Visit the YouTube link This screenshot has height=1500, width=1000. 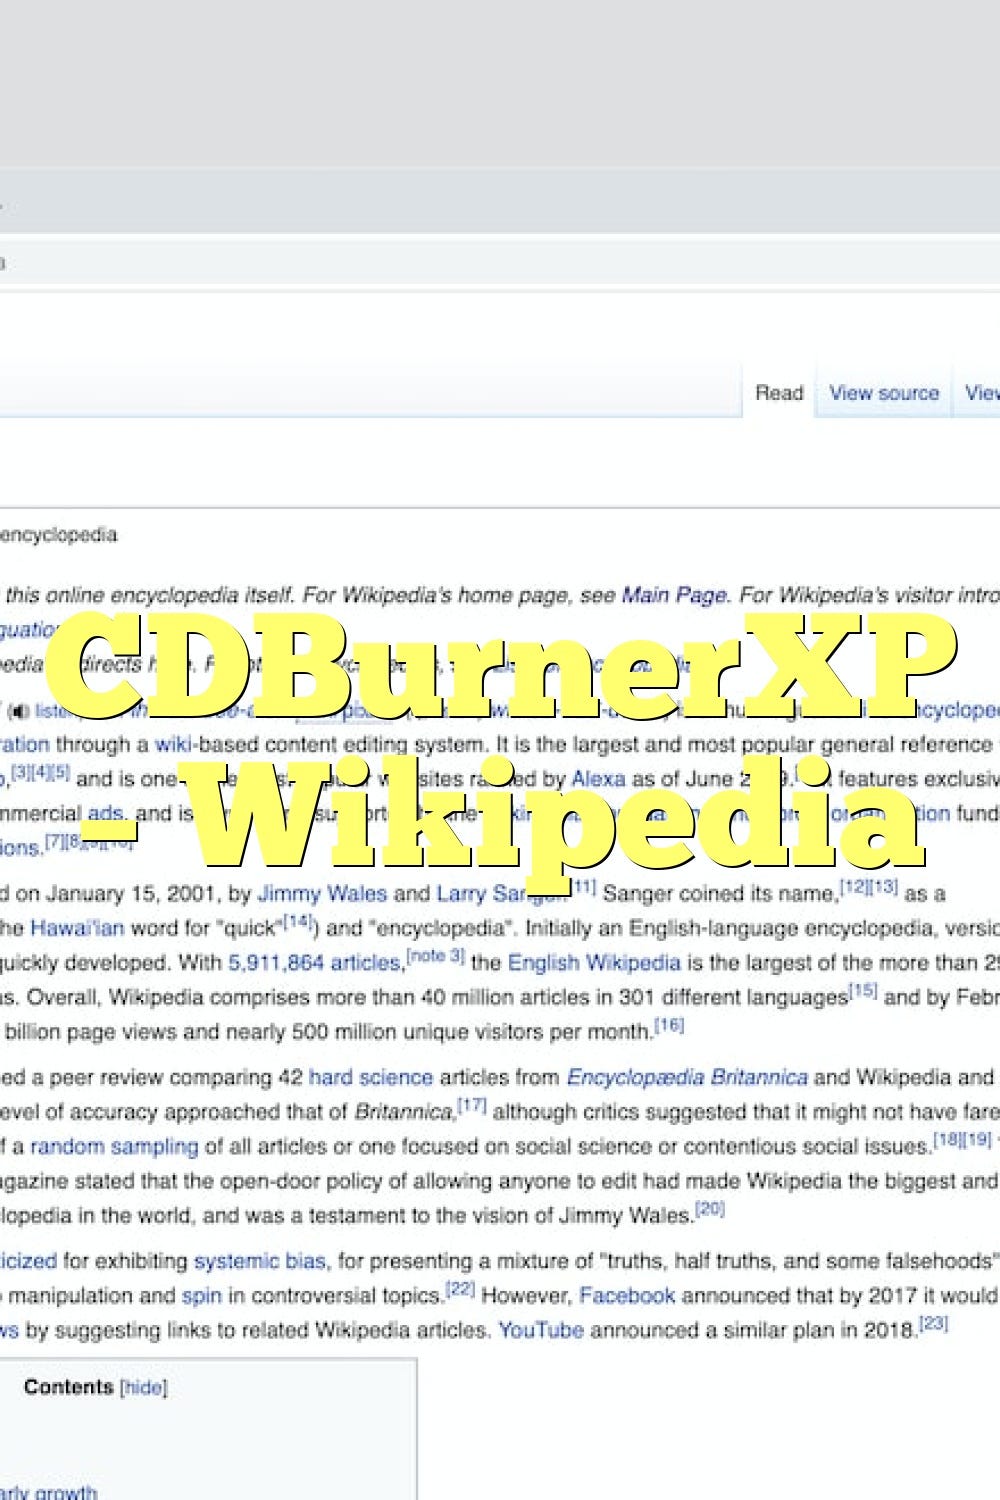541,1330
